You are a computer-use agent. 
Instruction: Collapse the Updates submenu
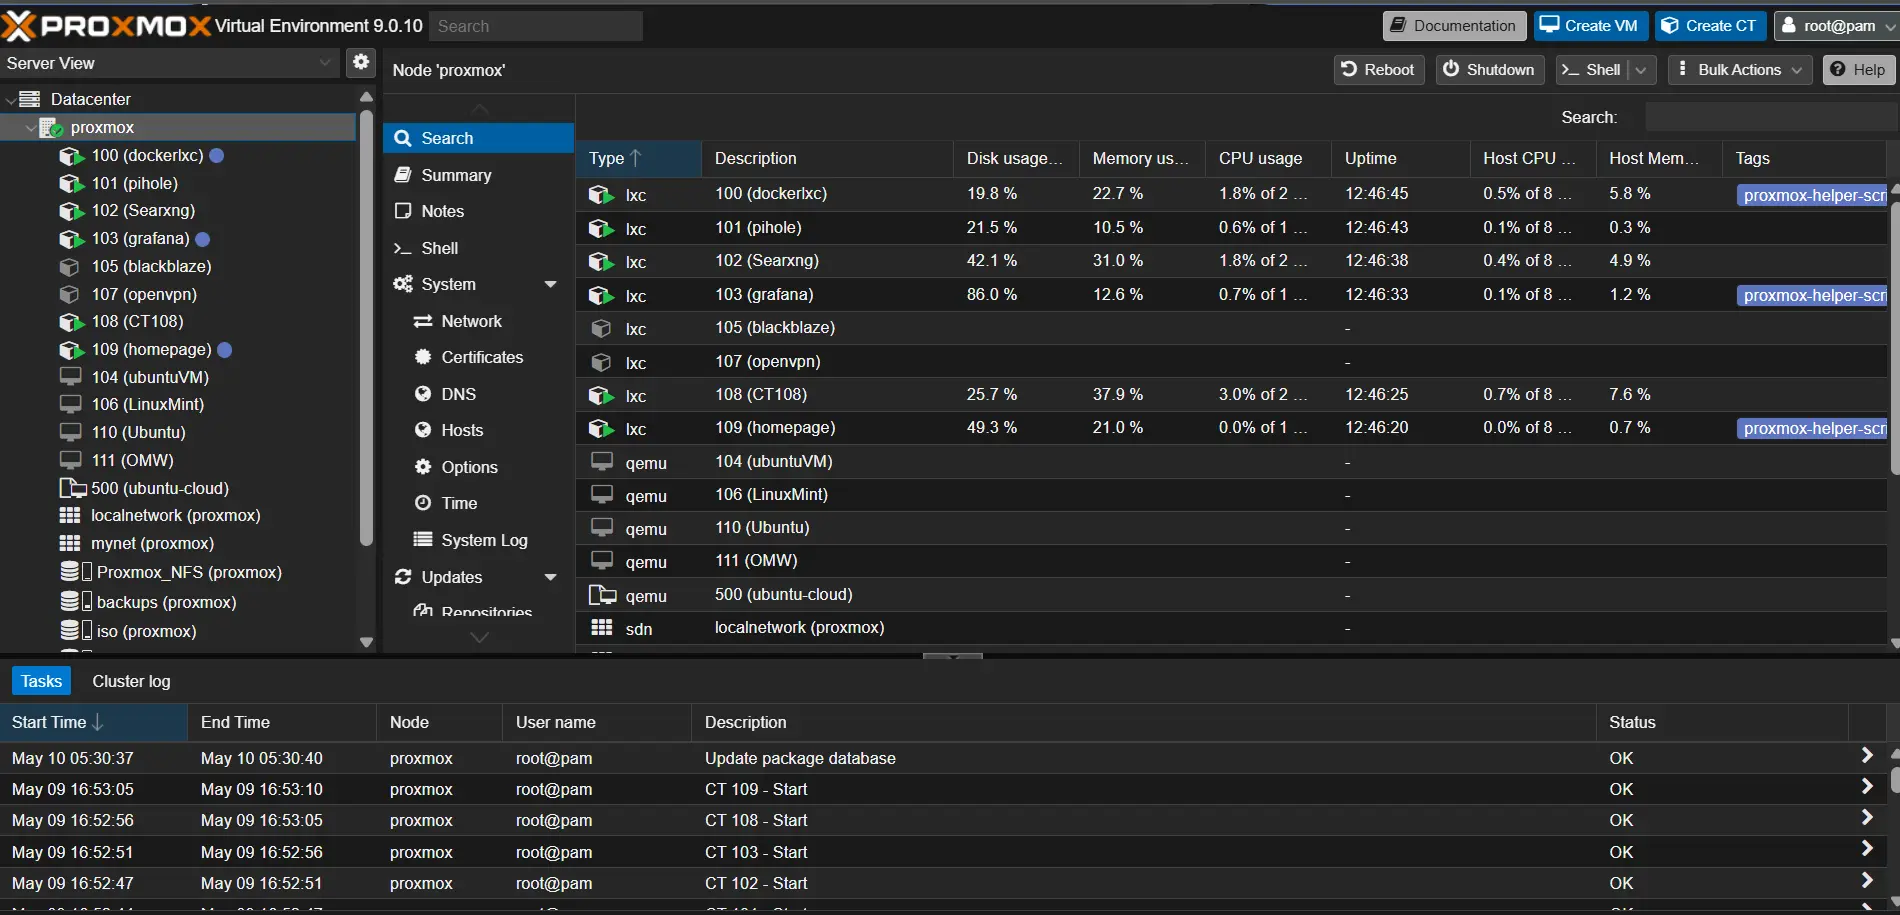550,577
